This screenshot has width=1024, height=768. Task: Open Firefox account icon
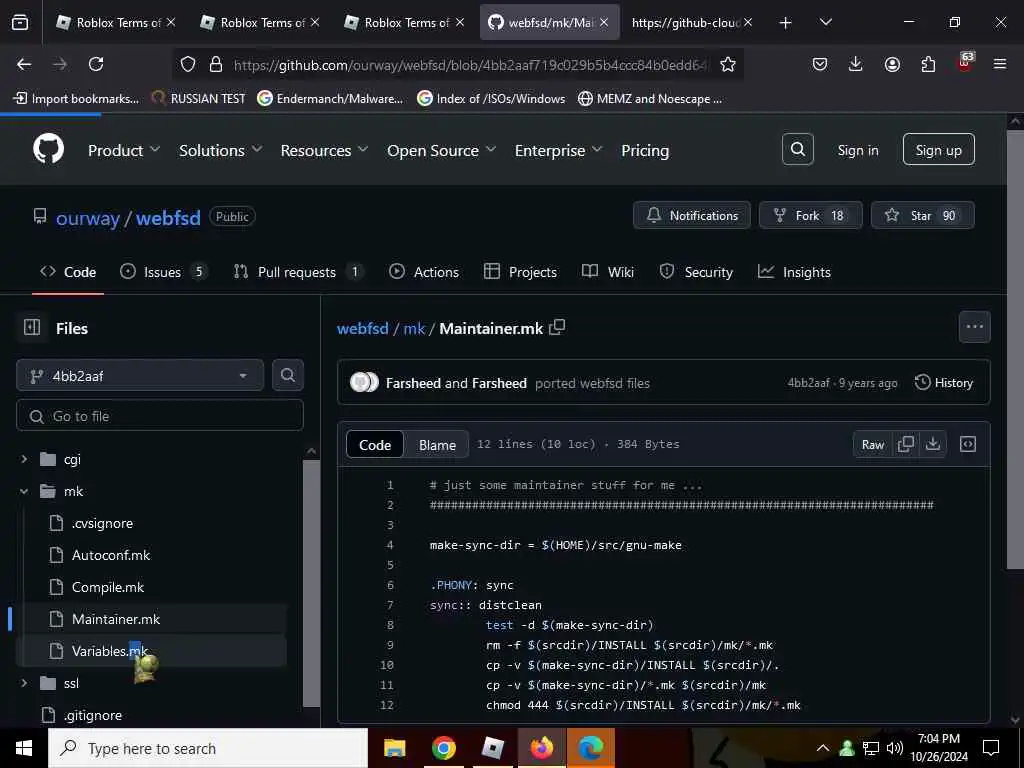coord(892,64)
